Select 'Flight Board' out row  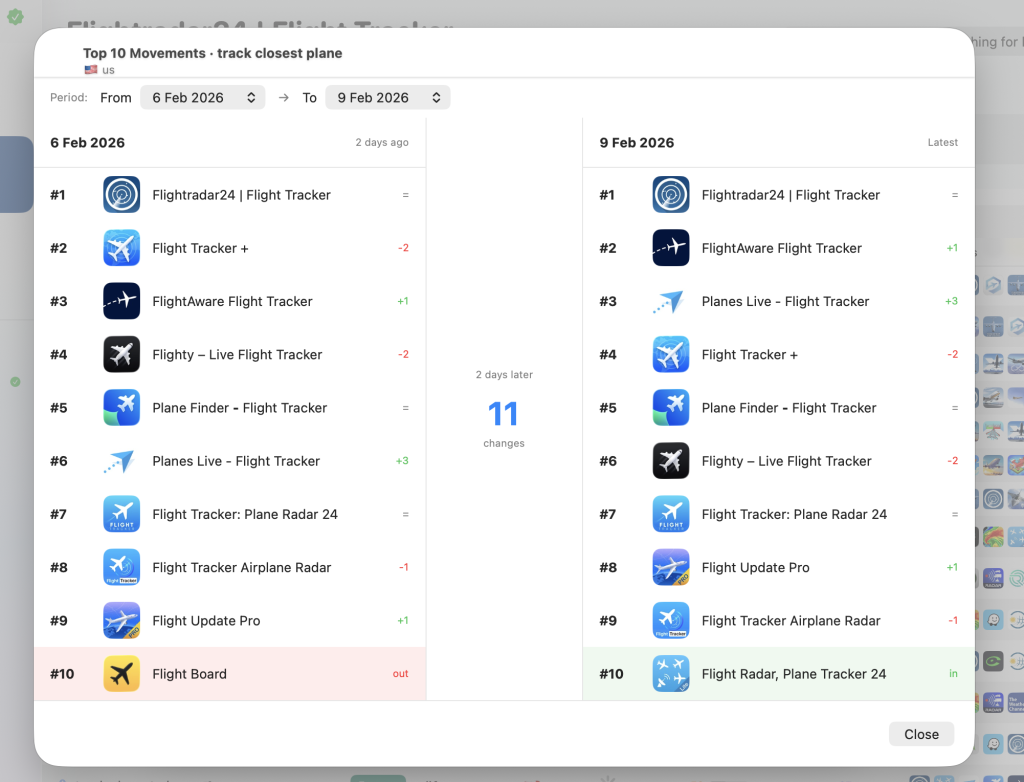point(230,674)
